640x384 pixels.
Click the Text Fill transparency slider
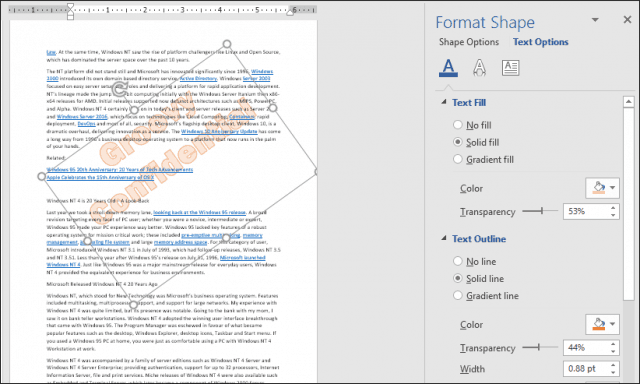pos(540,211)
